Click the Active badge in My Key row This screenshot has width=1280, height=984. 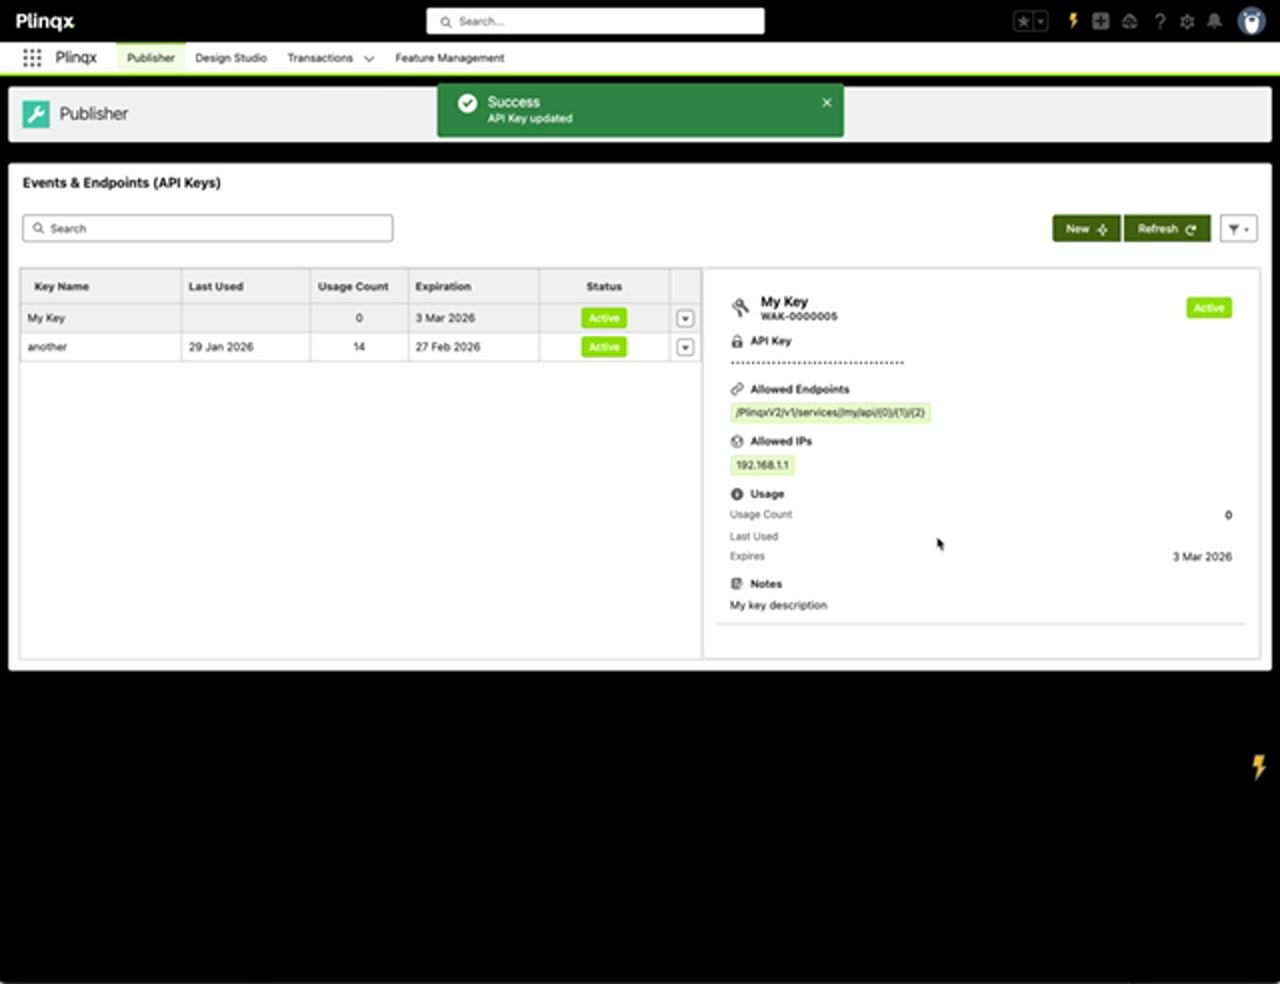tap(604, 318)
